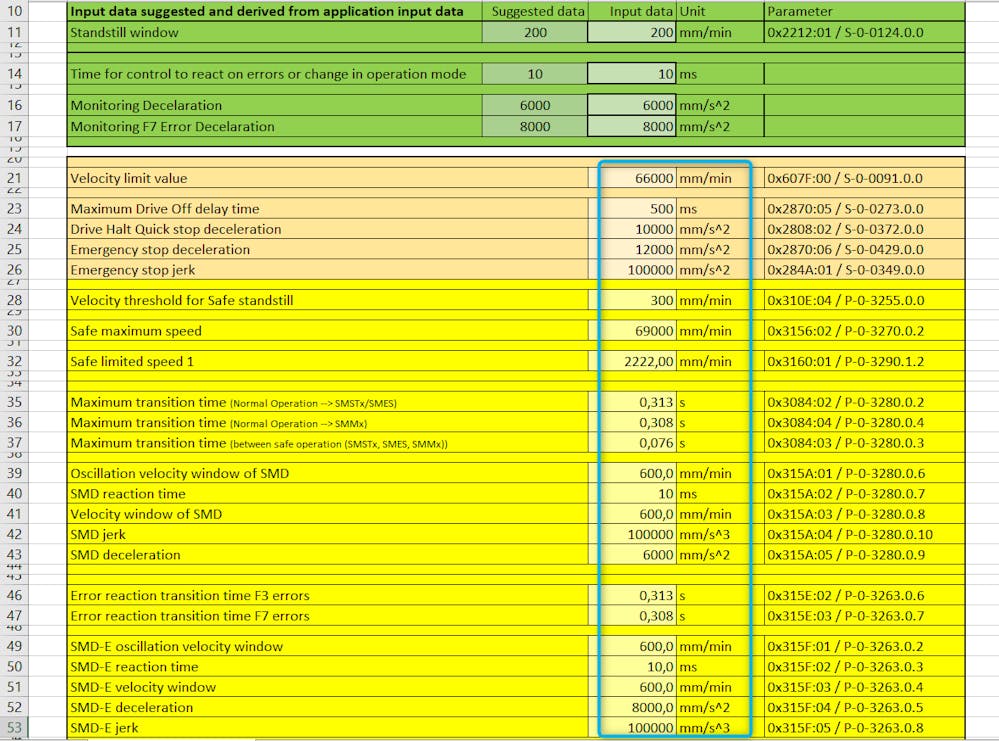This screenshot has width=999, height=741.
Task: Select row header 21
Action: click(14, 178)
